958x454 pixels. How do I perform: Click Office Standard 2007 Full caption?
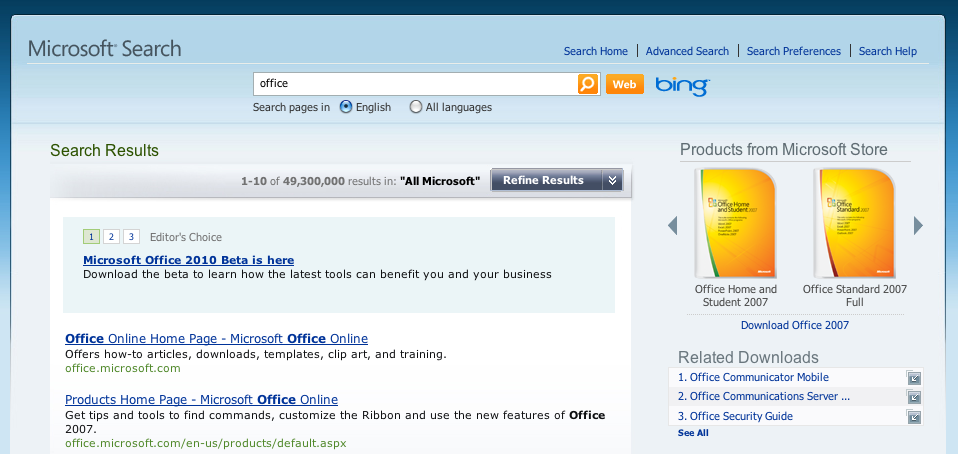click(x=855, y=296)
